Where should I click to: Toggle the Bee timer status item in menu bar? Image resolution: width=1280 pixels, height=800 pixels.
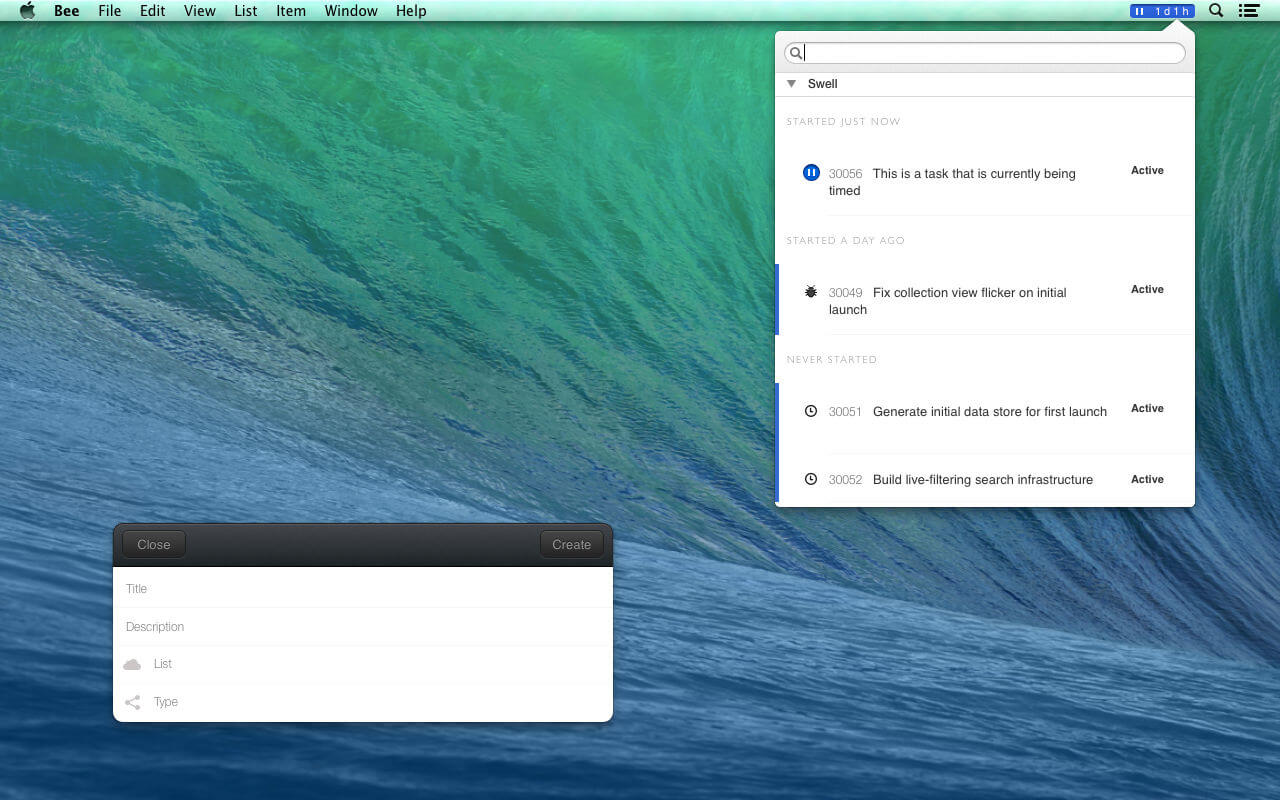[1162, 11]
